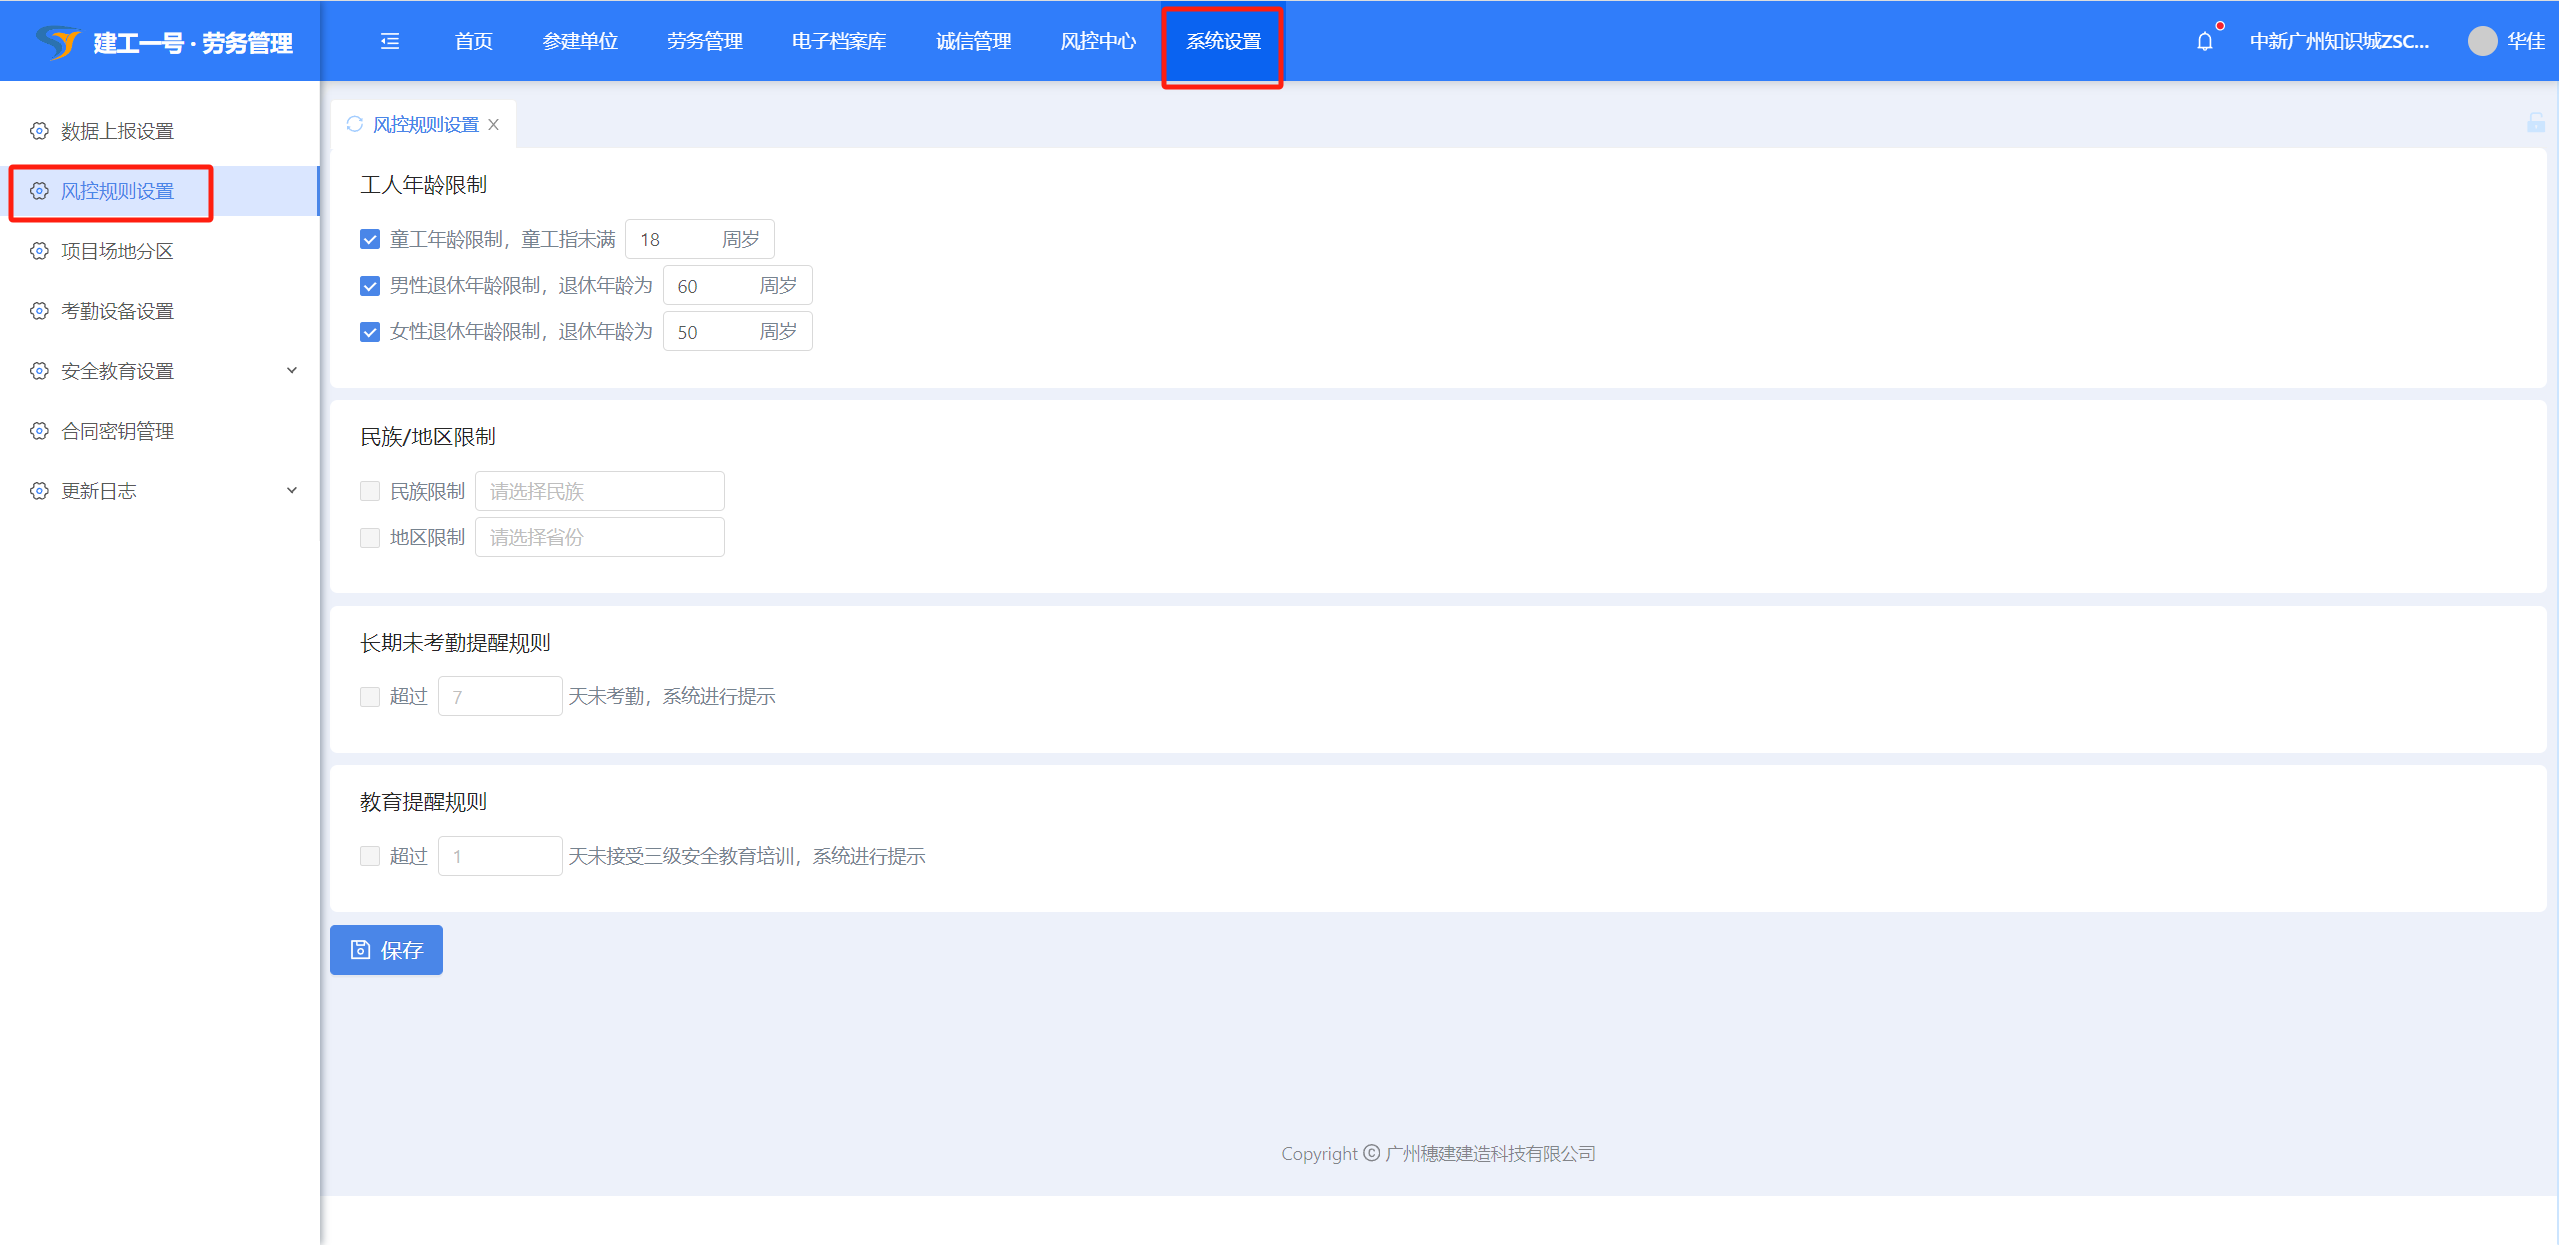Open 合同密钥管理 in sidebar
This screenshot has width=2559, height=1245.
point(117,431)
